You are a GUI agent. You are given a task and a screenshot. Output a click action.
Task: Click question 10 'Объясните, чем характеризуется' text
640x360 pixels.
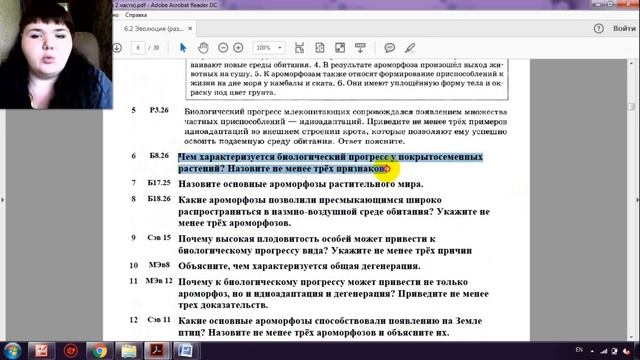(x=299, y=266)
